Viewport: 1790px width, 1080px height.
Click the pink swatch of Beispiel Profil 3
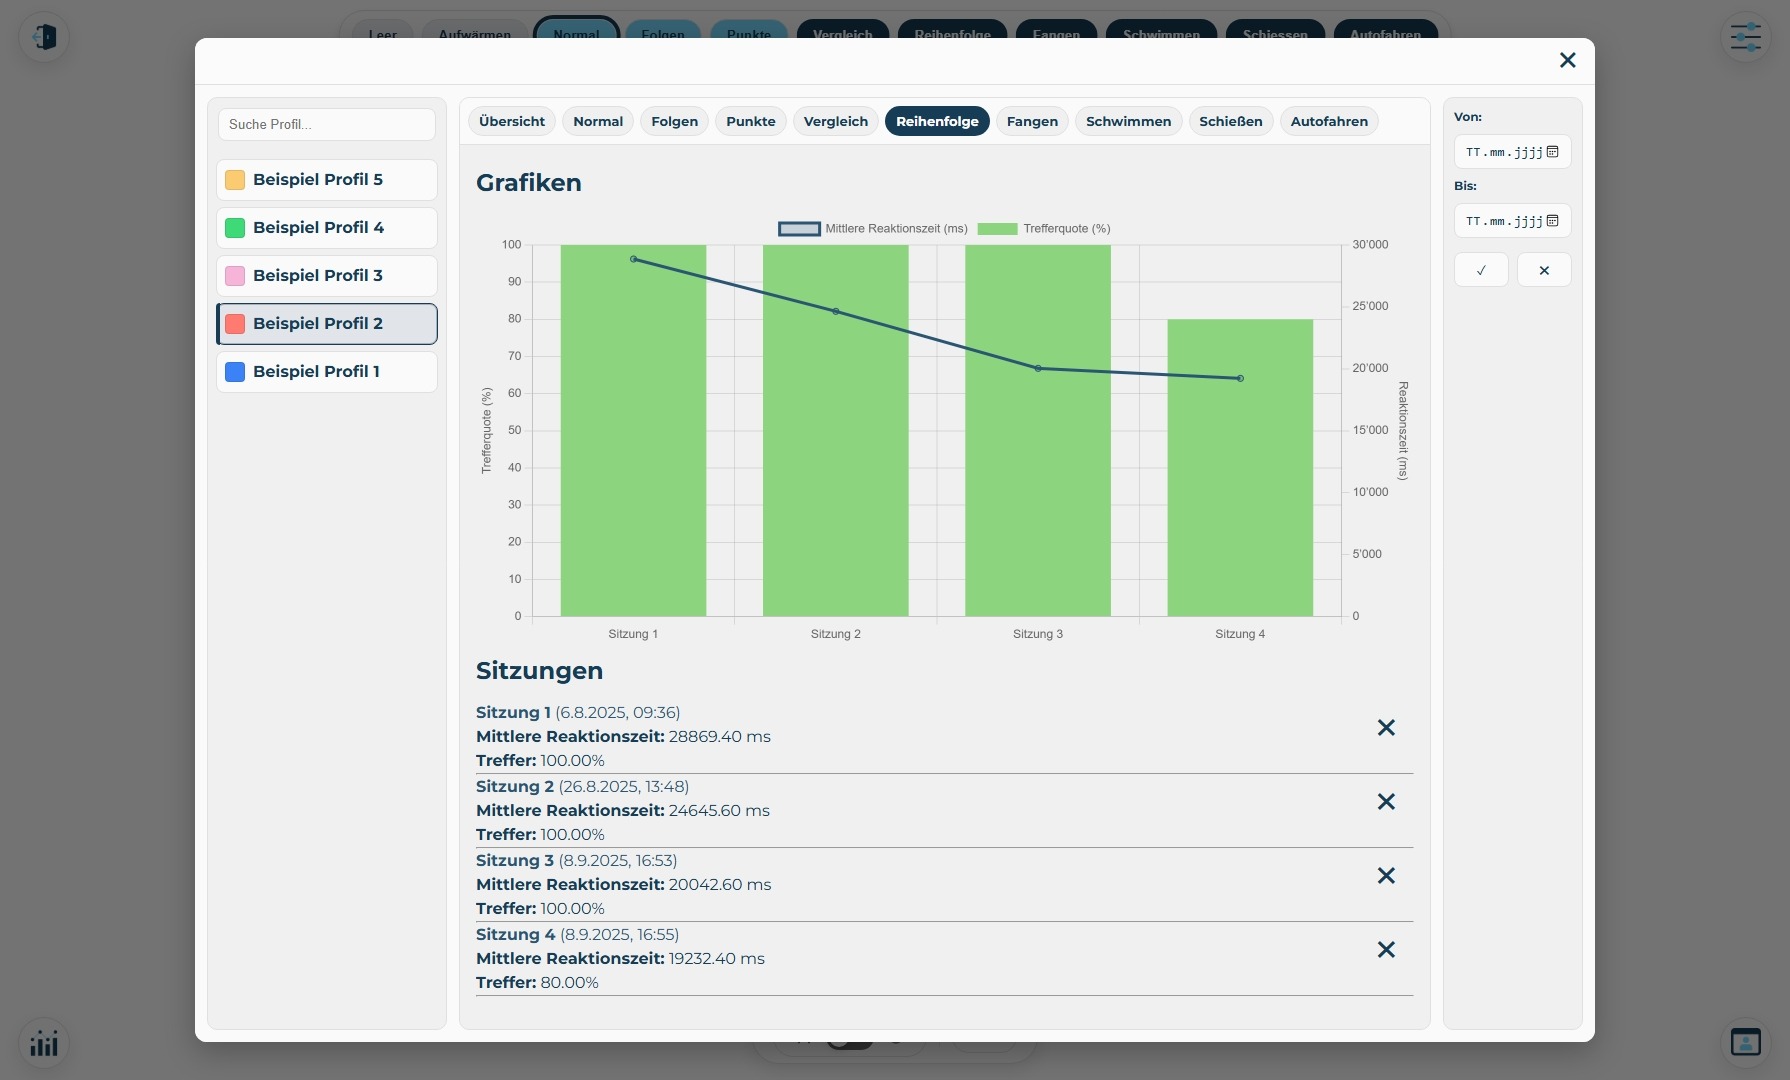[235, 276]
